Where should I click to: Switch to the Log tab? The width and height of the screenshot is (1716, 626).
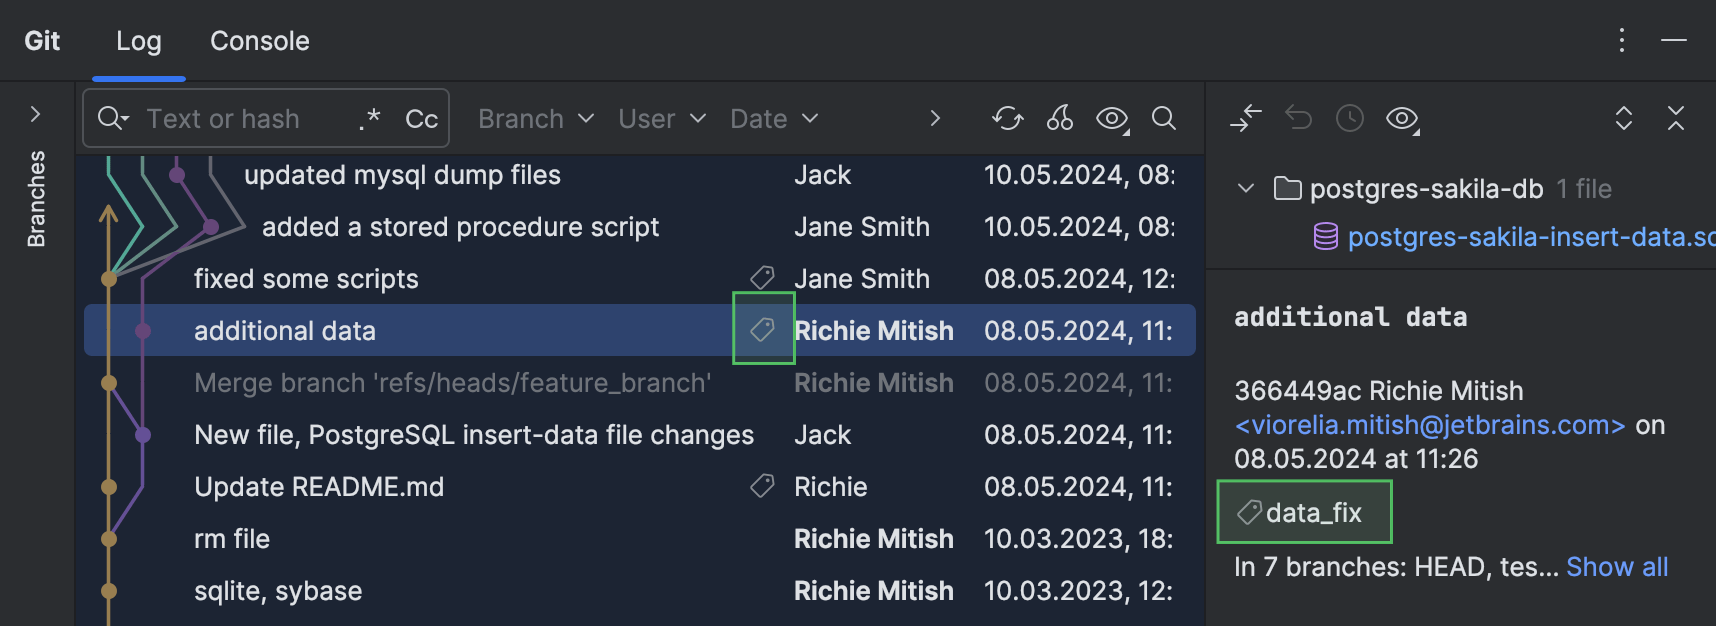138,41
